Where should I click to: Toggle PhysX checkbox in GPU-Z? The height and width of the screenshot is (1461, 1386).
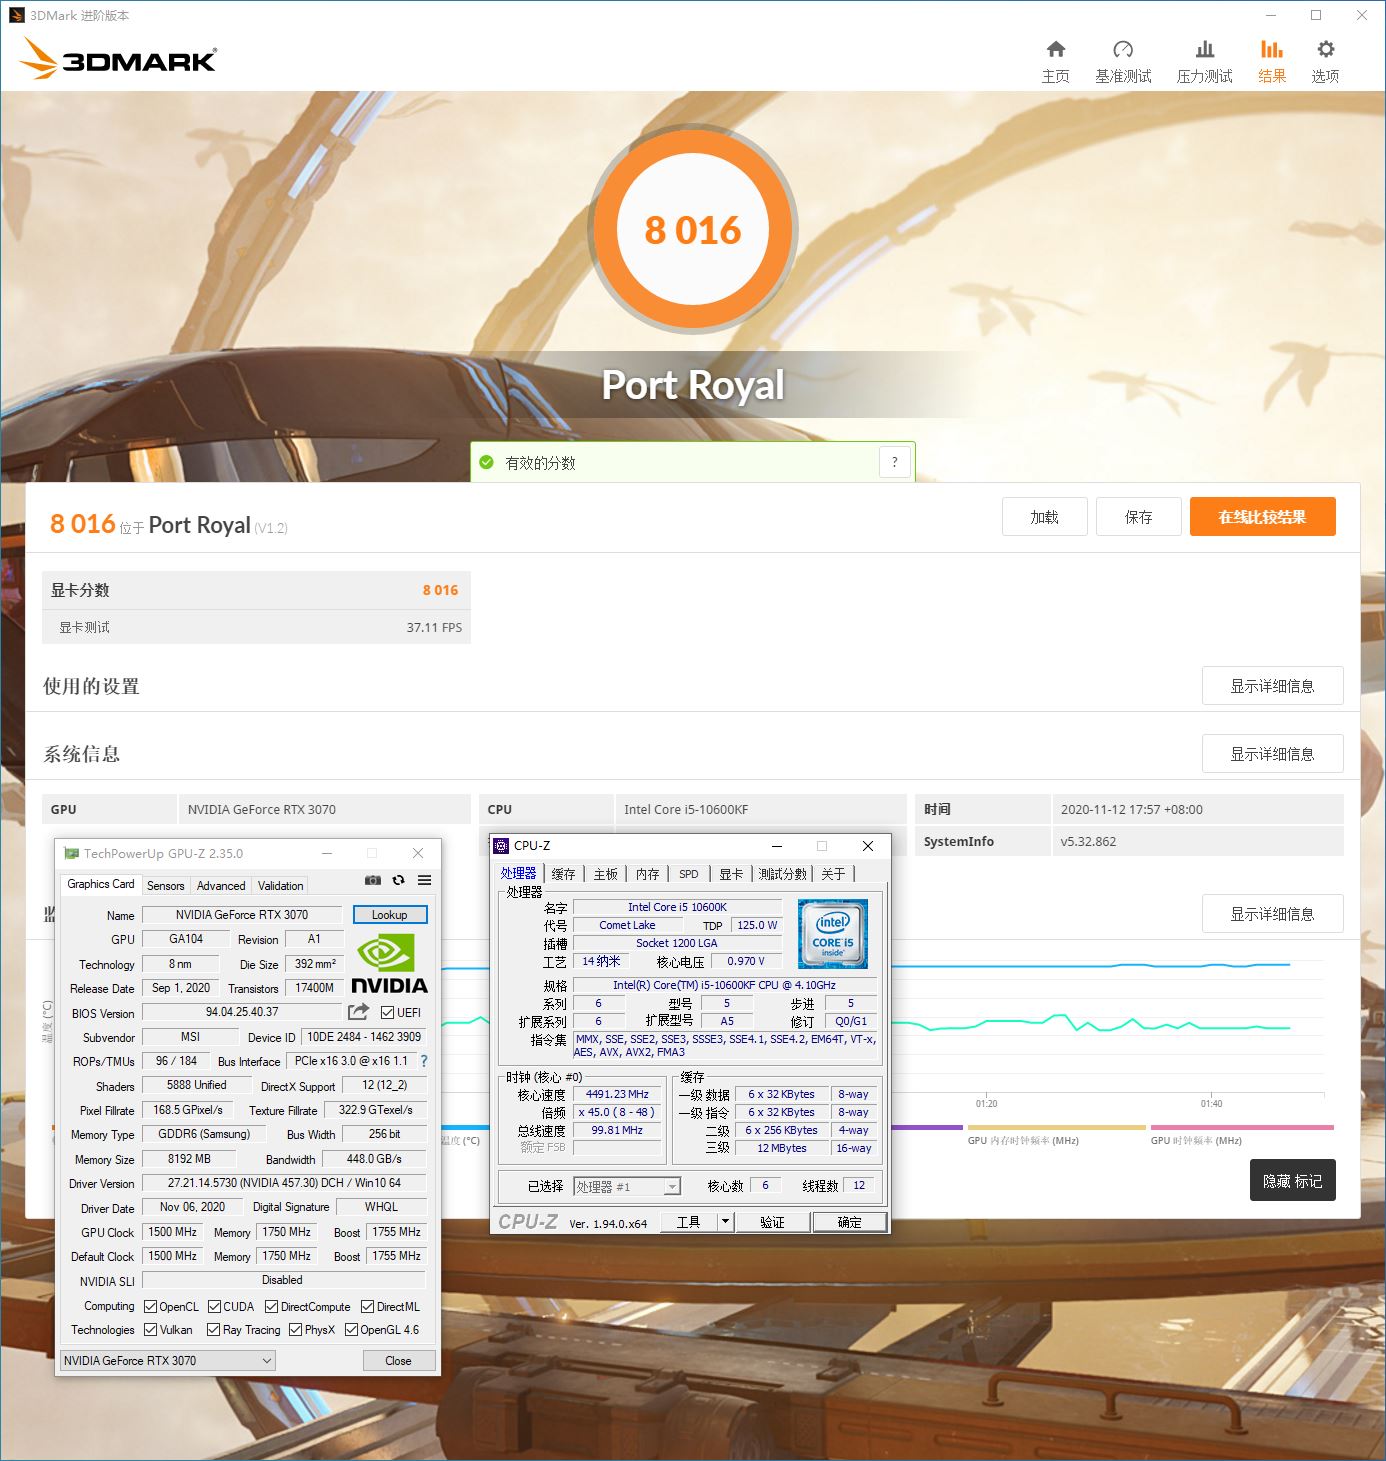pyautogui.click(x=296, y=1330)
